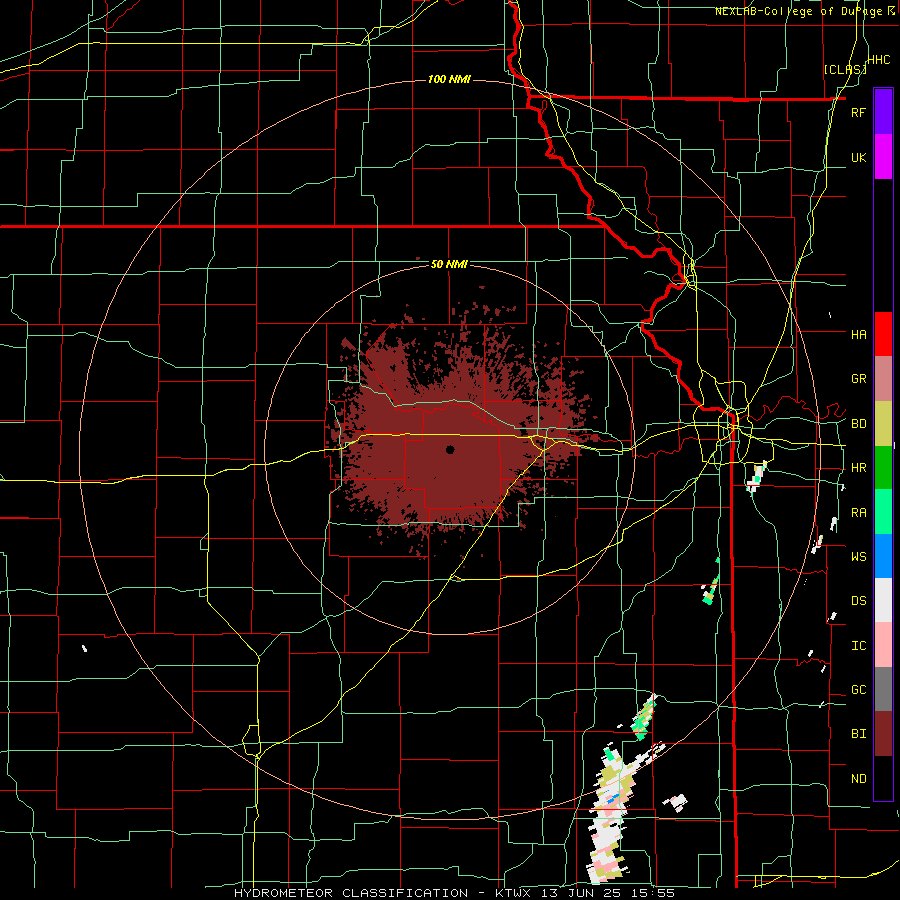Viewport: 900px width, 900px height.
Task: Click the "IC" legend label
Action: coord(858,646)
